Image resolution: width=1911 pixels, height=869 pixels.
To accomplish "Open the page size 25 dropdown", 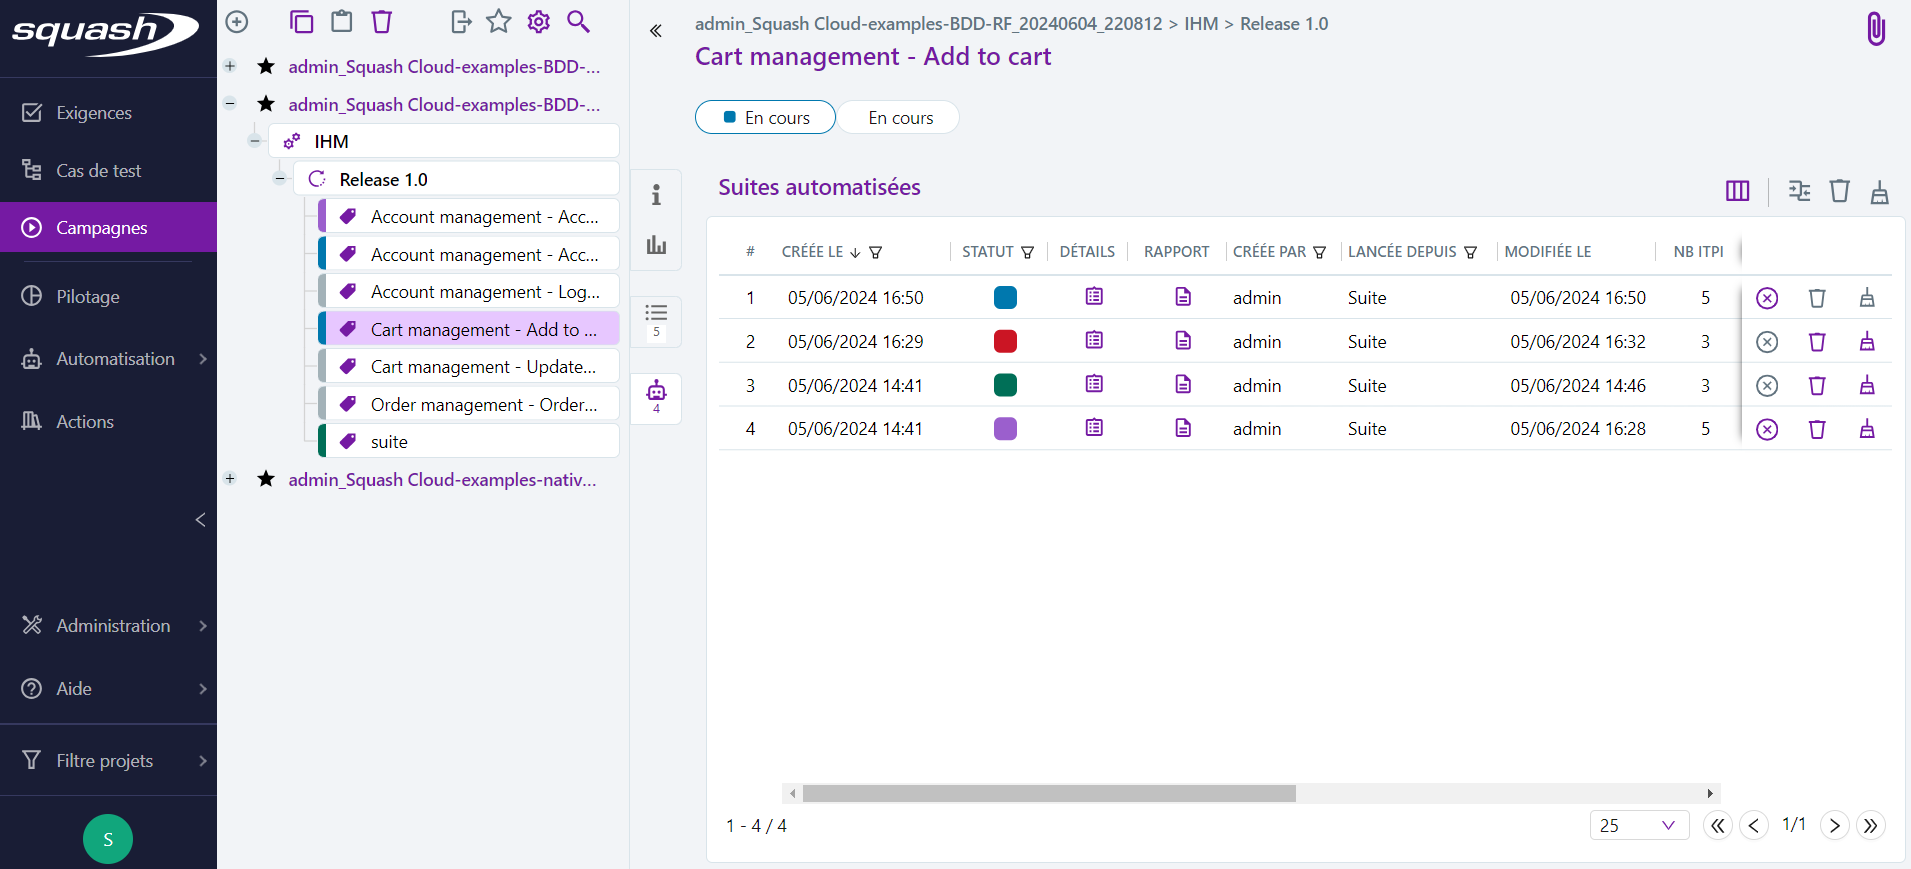I will pos(1638,825).
